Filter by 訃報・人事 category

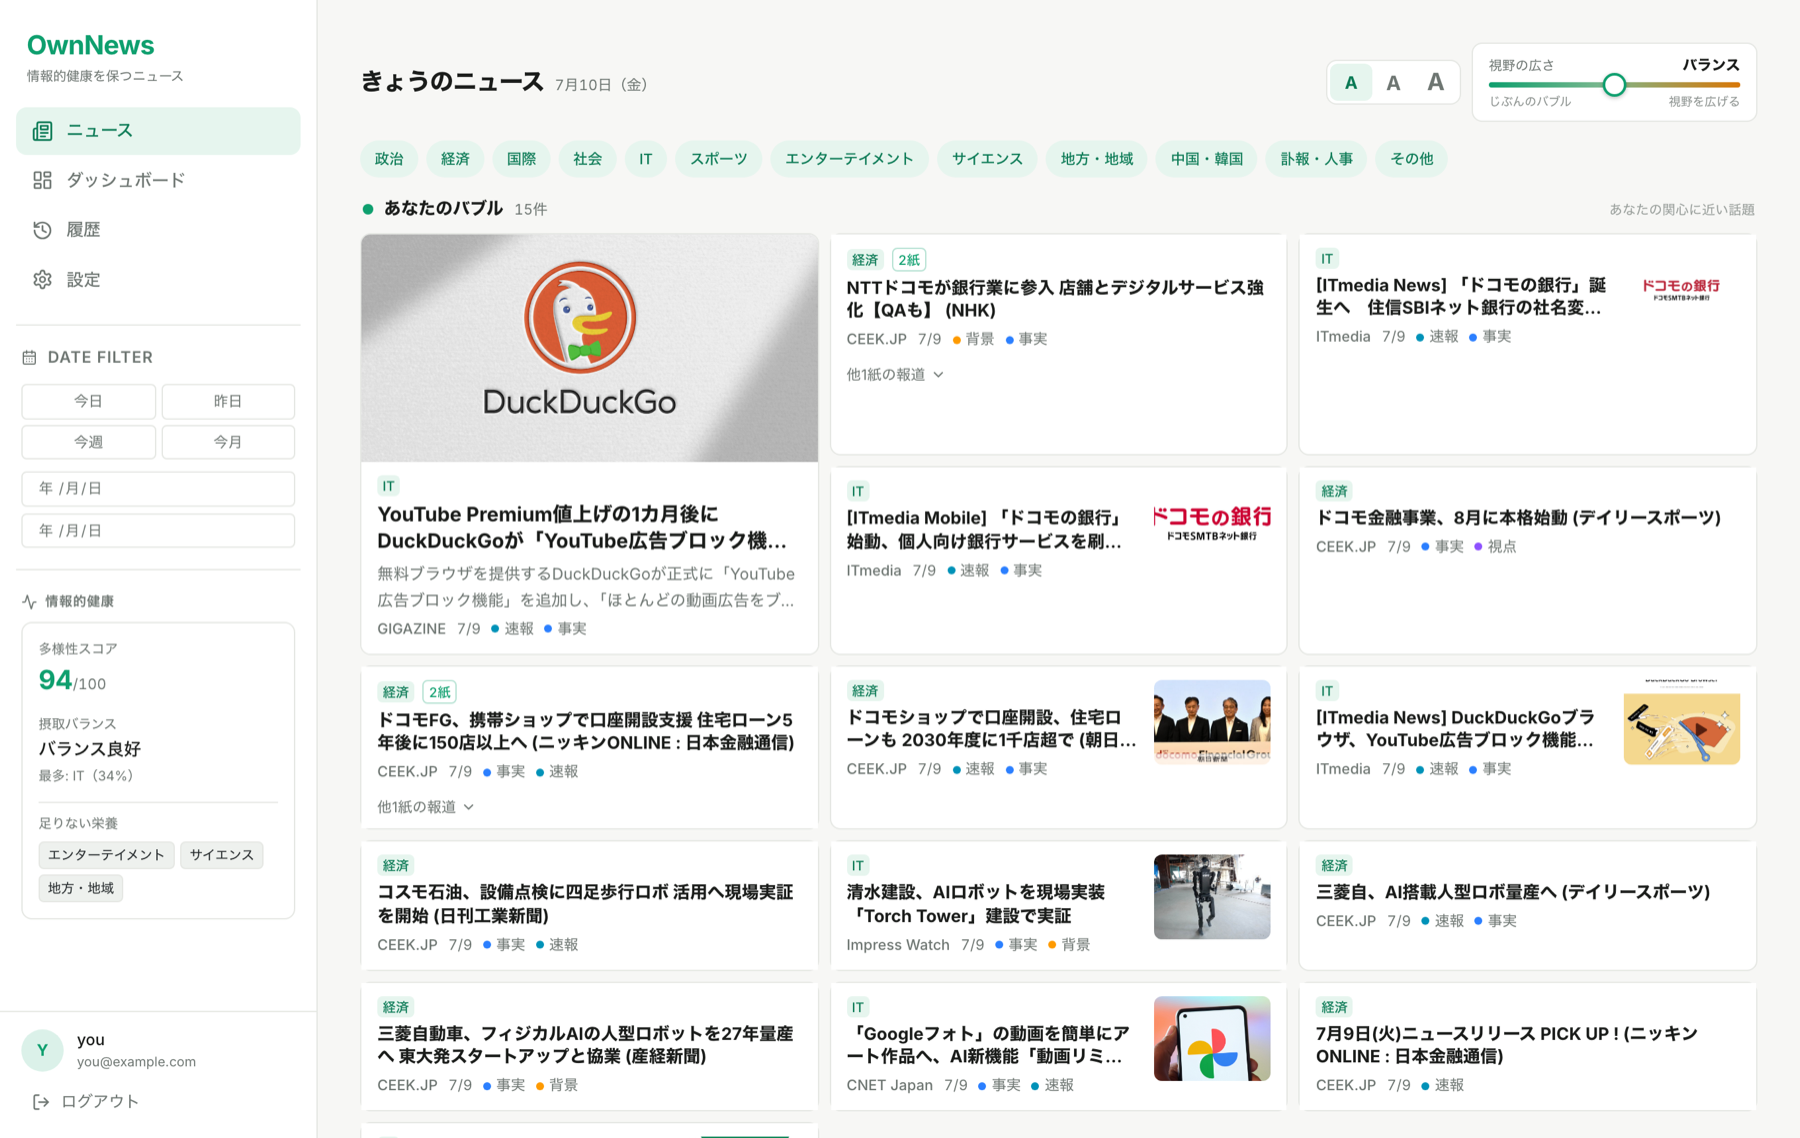[x=1317, y=159]
